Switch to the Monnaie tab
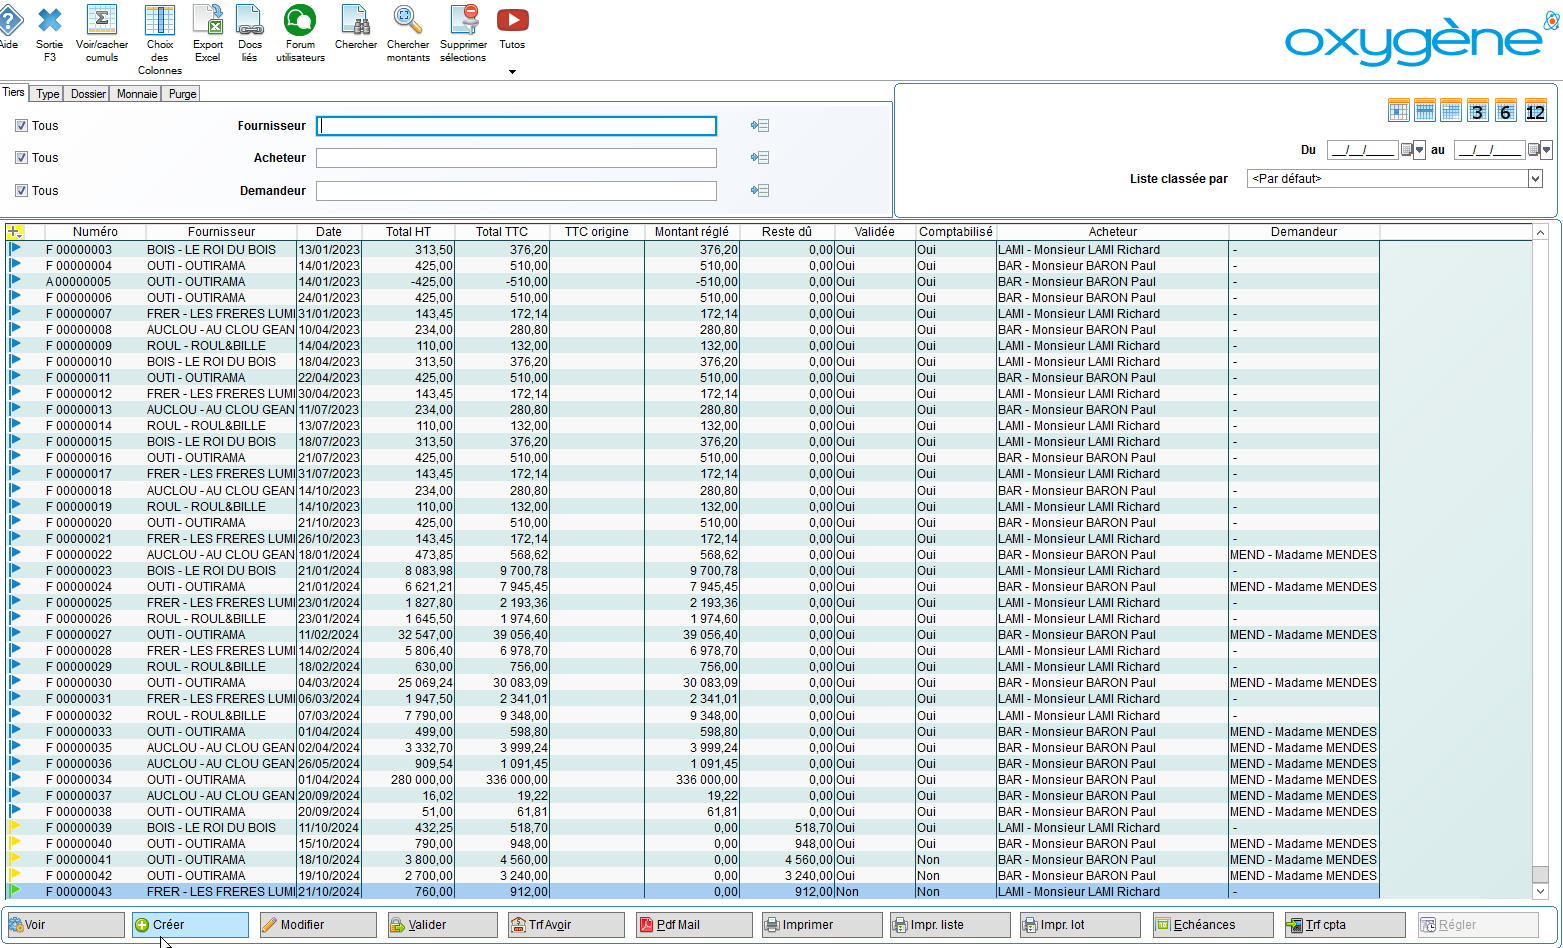This screenshot has width=1563, height=948. pos(137,94)
